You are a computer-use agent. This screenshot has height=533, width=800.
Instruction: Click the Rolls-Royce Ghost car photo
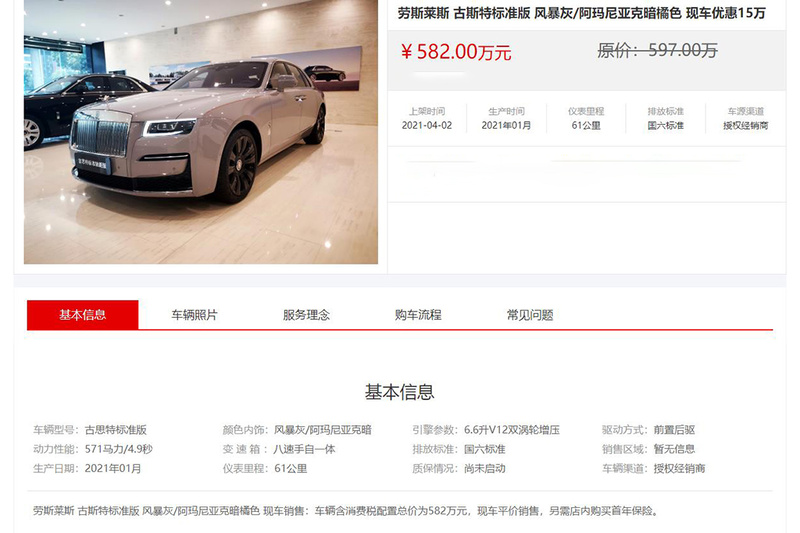[201, 132]
